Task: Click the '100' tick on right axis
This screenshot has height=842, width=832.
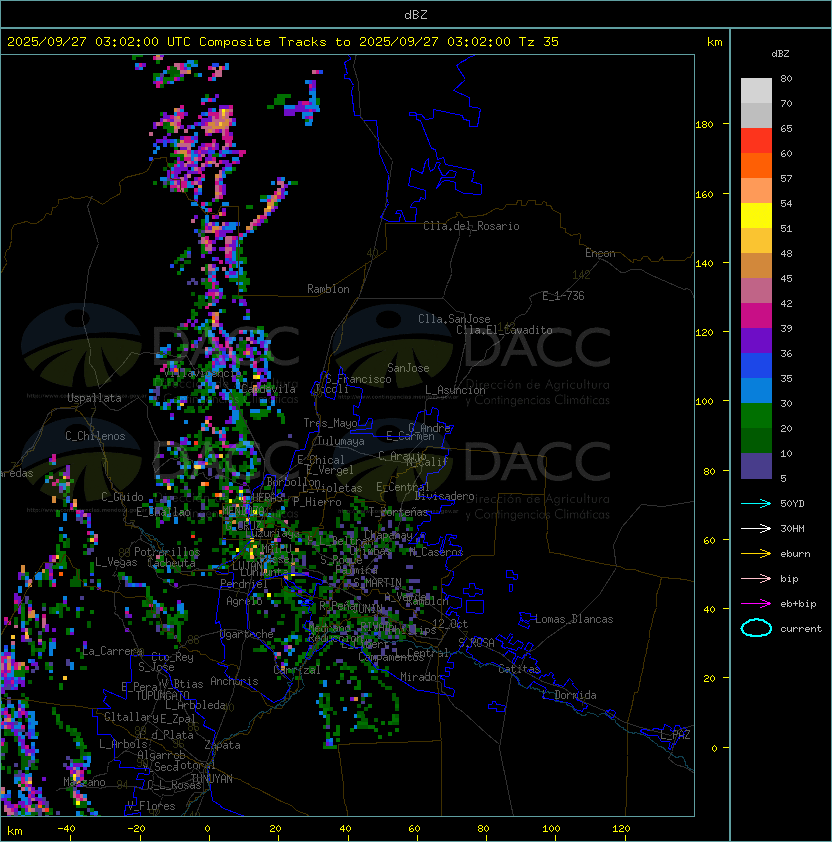Action: click(x=704, y=402)
